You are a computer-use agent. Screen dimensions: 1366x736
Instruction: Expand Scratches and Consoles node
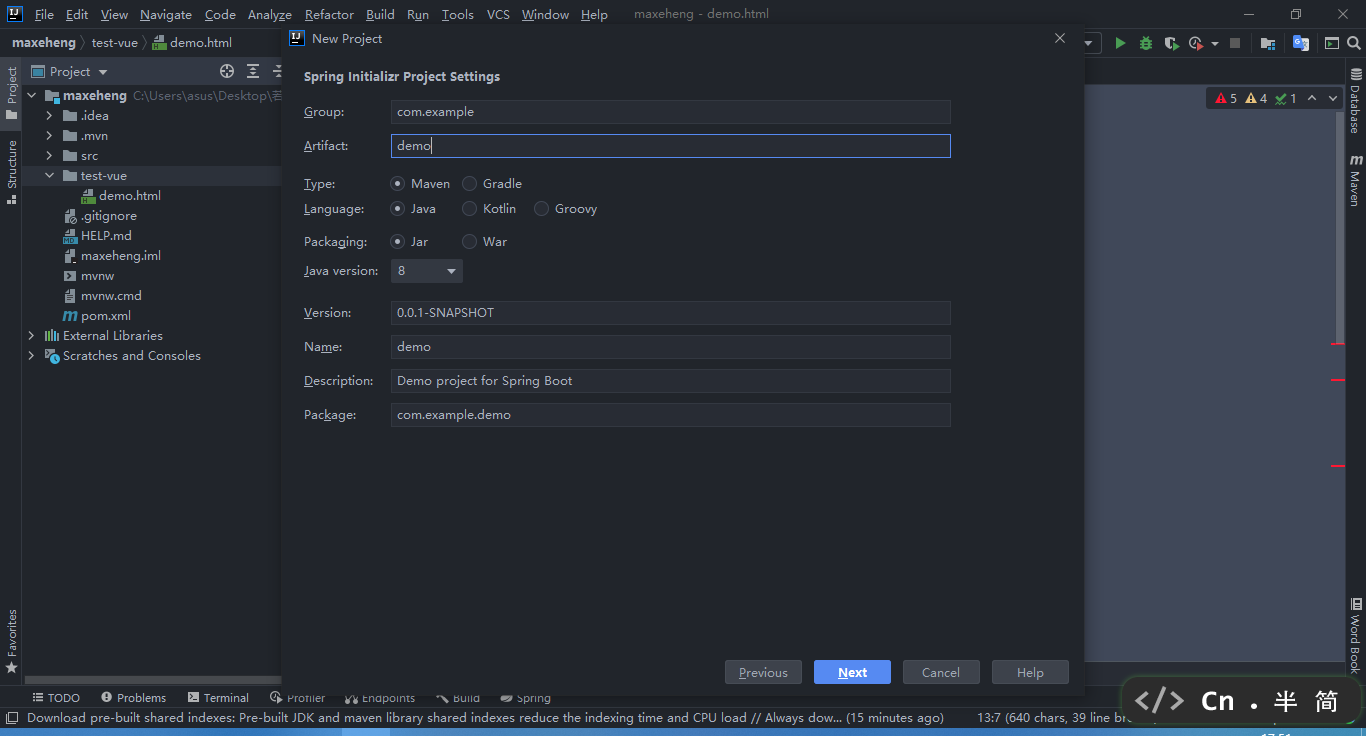click(31, 356)
